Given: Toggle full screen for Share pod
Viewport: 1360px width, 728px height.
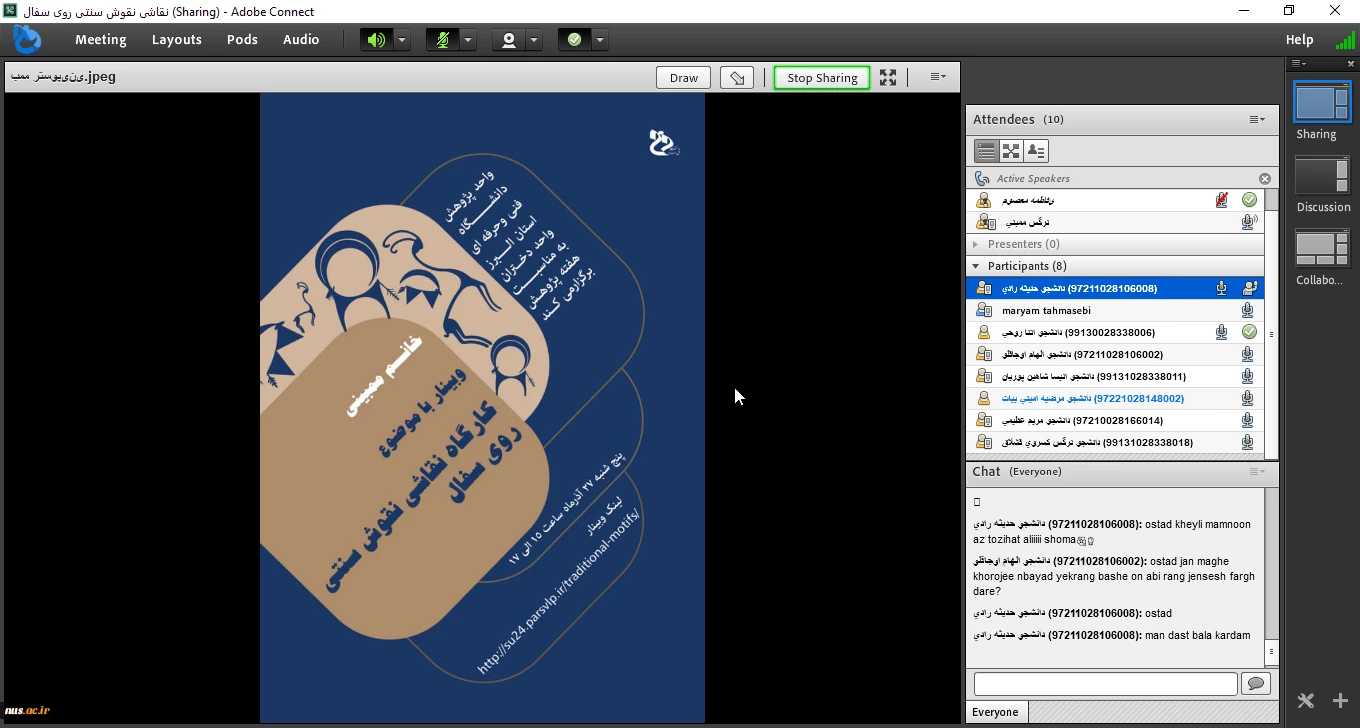Looking at the screenshot, I should 888,78.
